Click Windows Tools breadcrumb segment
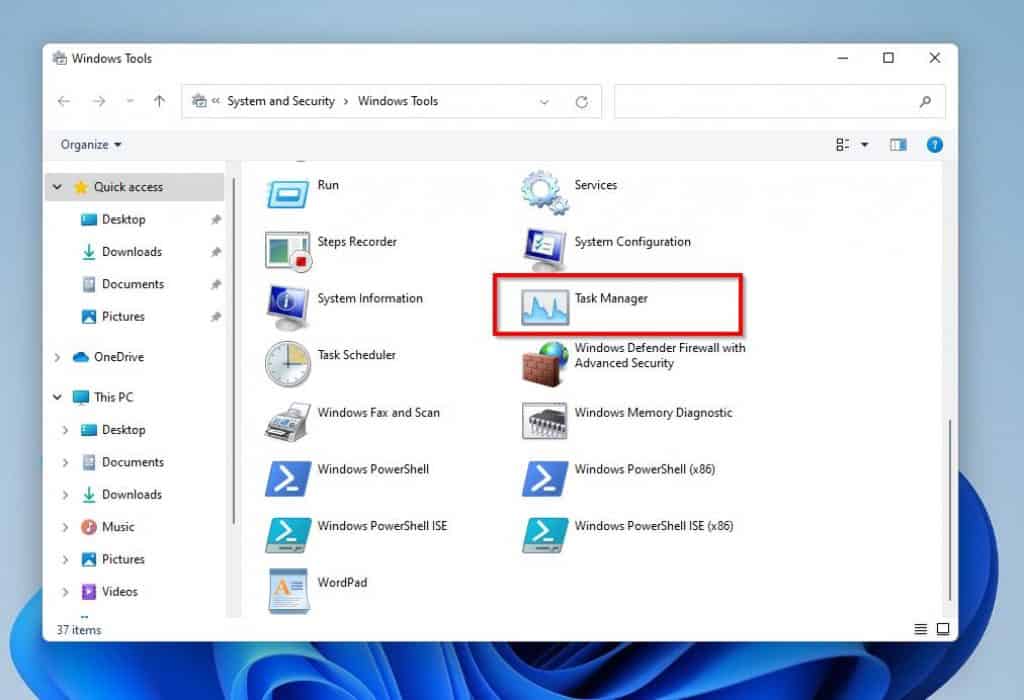Image resolution: width=1024 pixels, height=700 pixels. coord(398,101)
